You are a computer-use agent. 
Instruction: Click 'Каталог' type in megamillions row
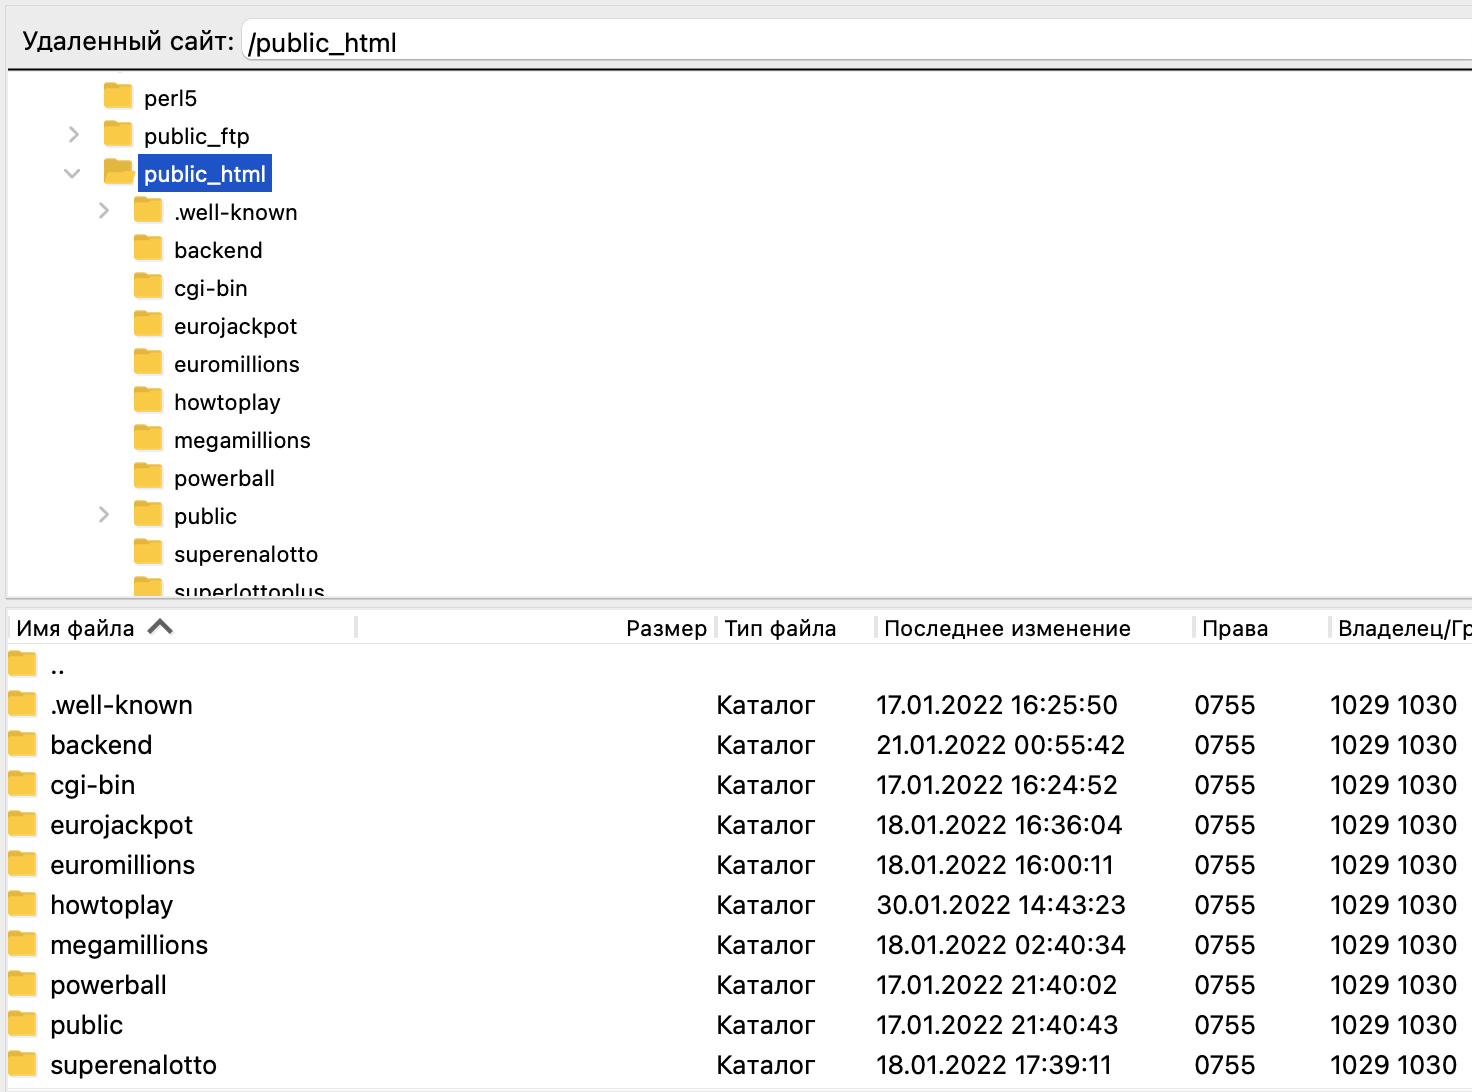pos(766,945)
